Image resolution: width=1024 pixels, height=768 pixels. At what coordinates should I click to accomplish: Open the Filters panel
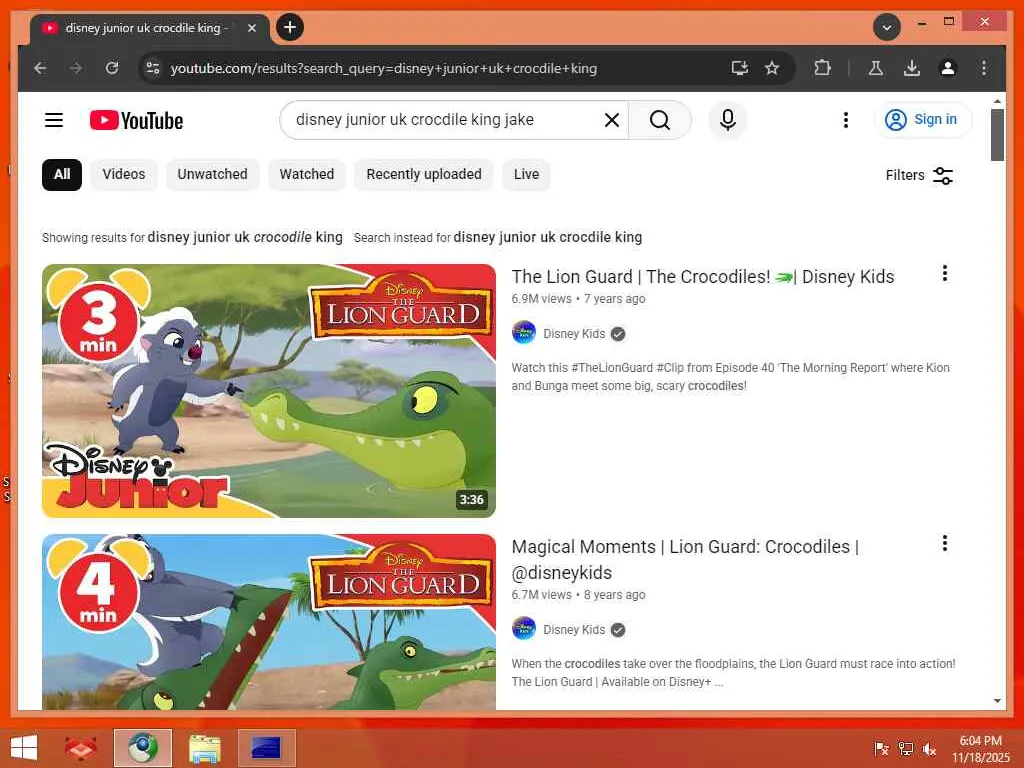919,175
